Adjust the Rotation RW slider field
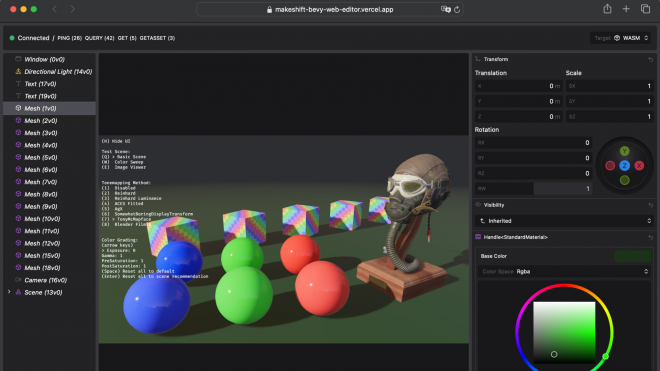This screenshot has width=660, height=371. click(533, 189)
